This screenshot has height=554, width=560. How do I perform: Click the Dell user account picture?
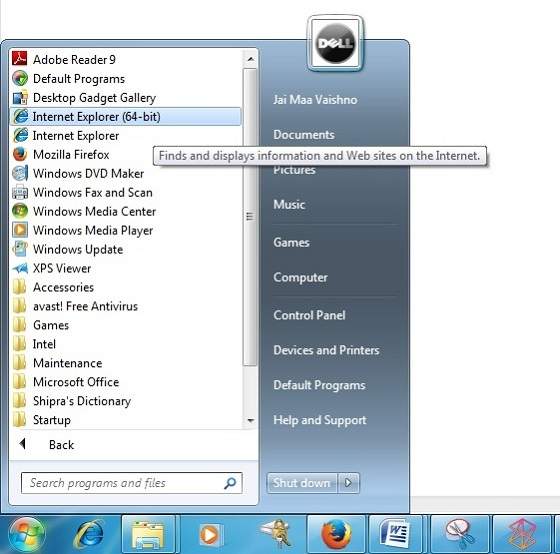(335, 43)
